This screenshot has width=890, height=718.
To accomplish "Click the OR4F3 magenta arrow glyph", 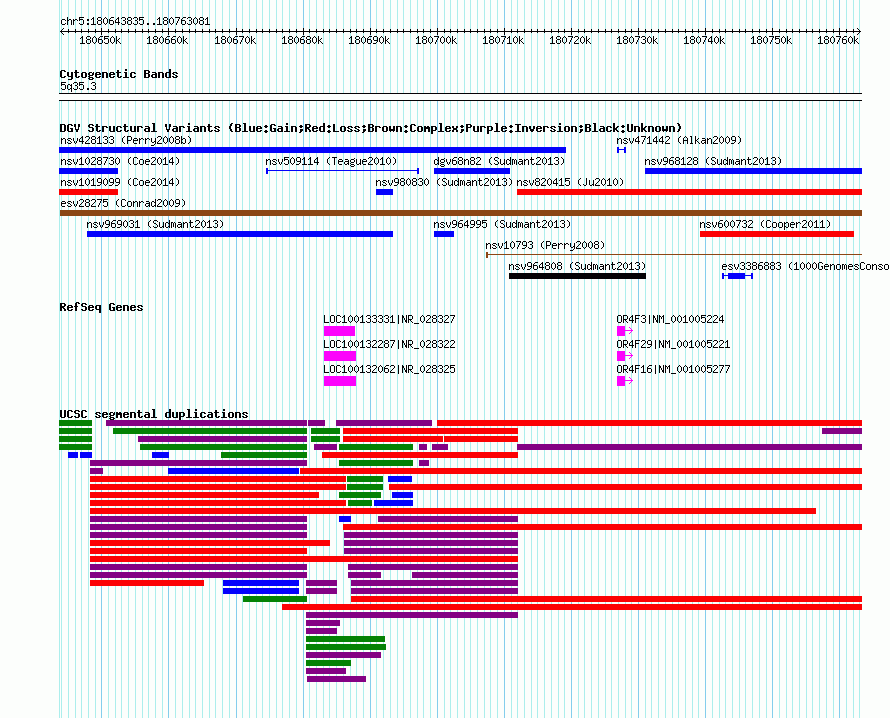I will pyautogui.click(x=625, y=331).
